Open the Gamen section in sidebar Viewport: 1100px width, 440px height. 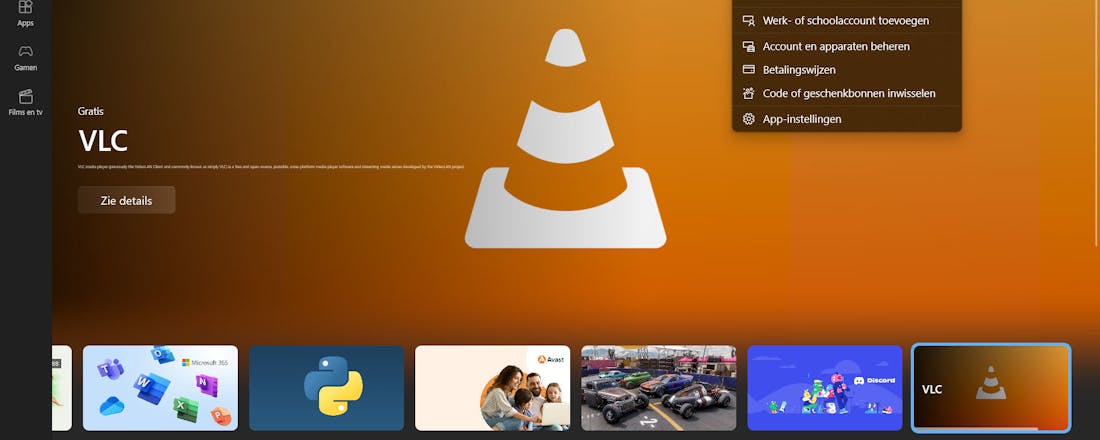coord(25,58)
